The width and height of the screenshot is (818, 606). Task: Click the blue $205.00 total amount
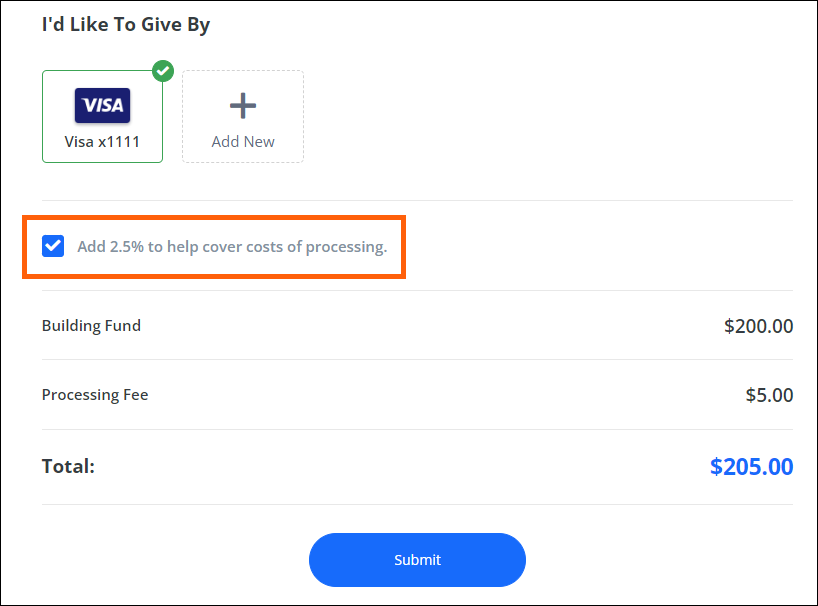point(752,466)
